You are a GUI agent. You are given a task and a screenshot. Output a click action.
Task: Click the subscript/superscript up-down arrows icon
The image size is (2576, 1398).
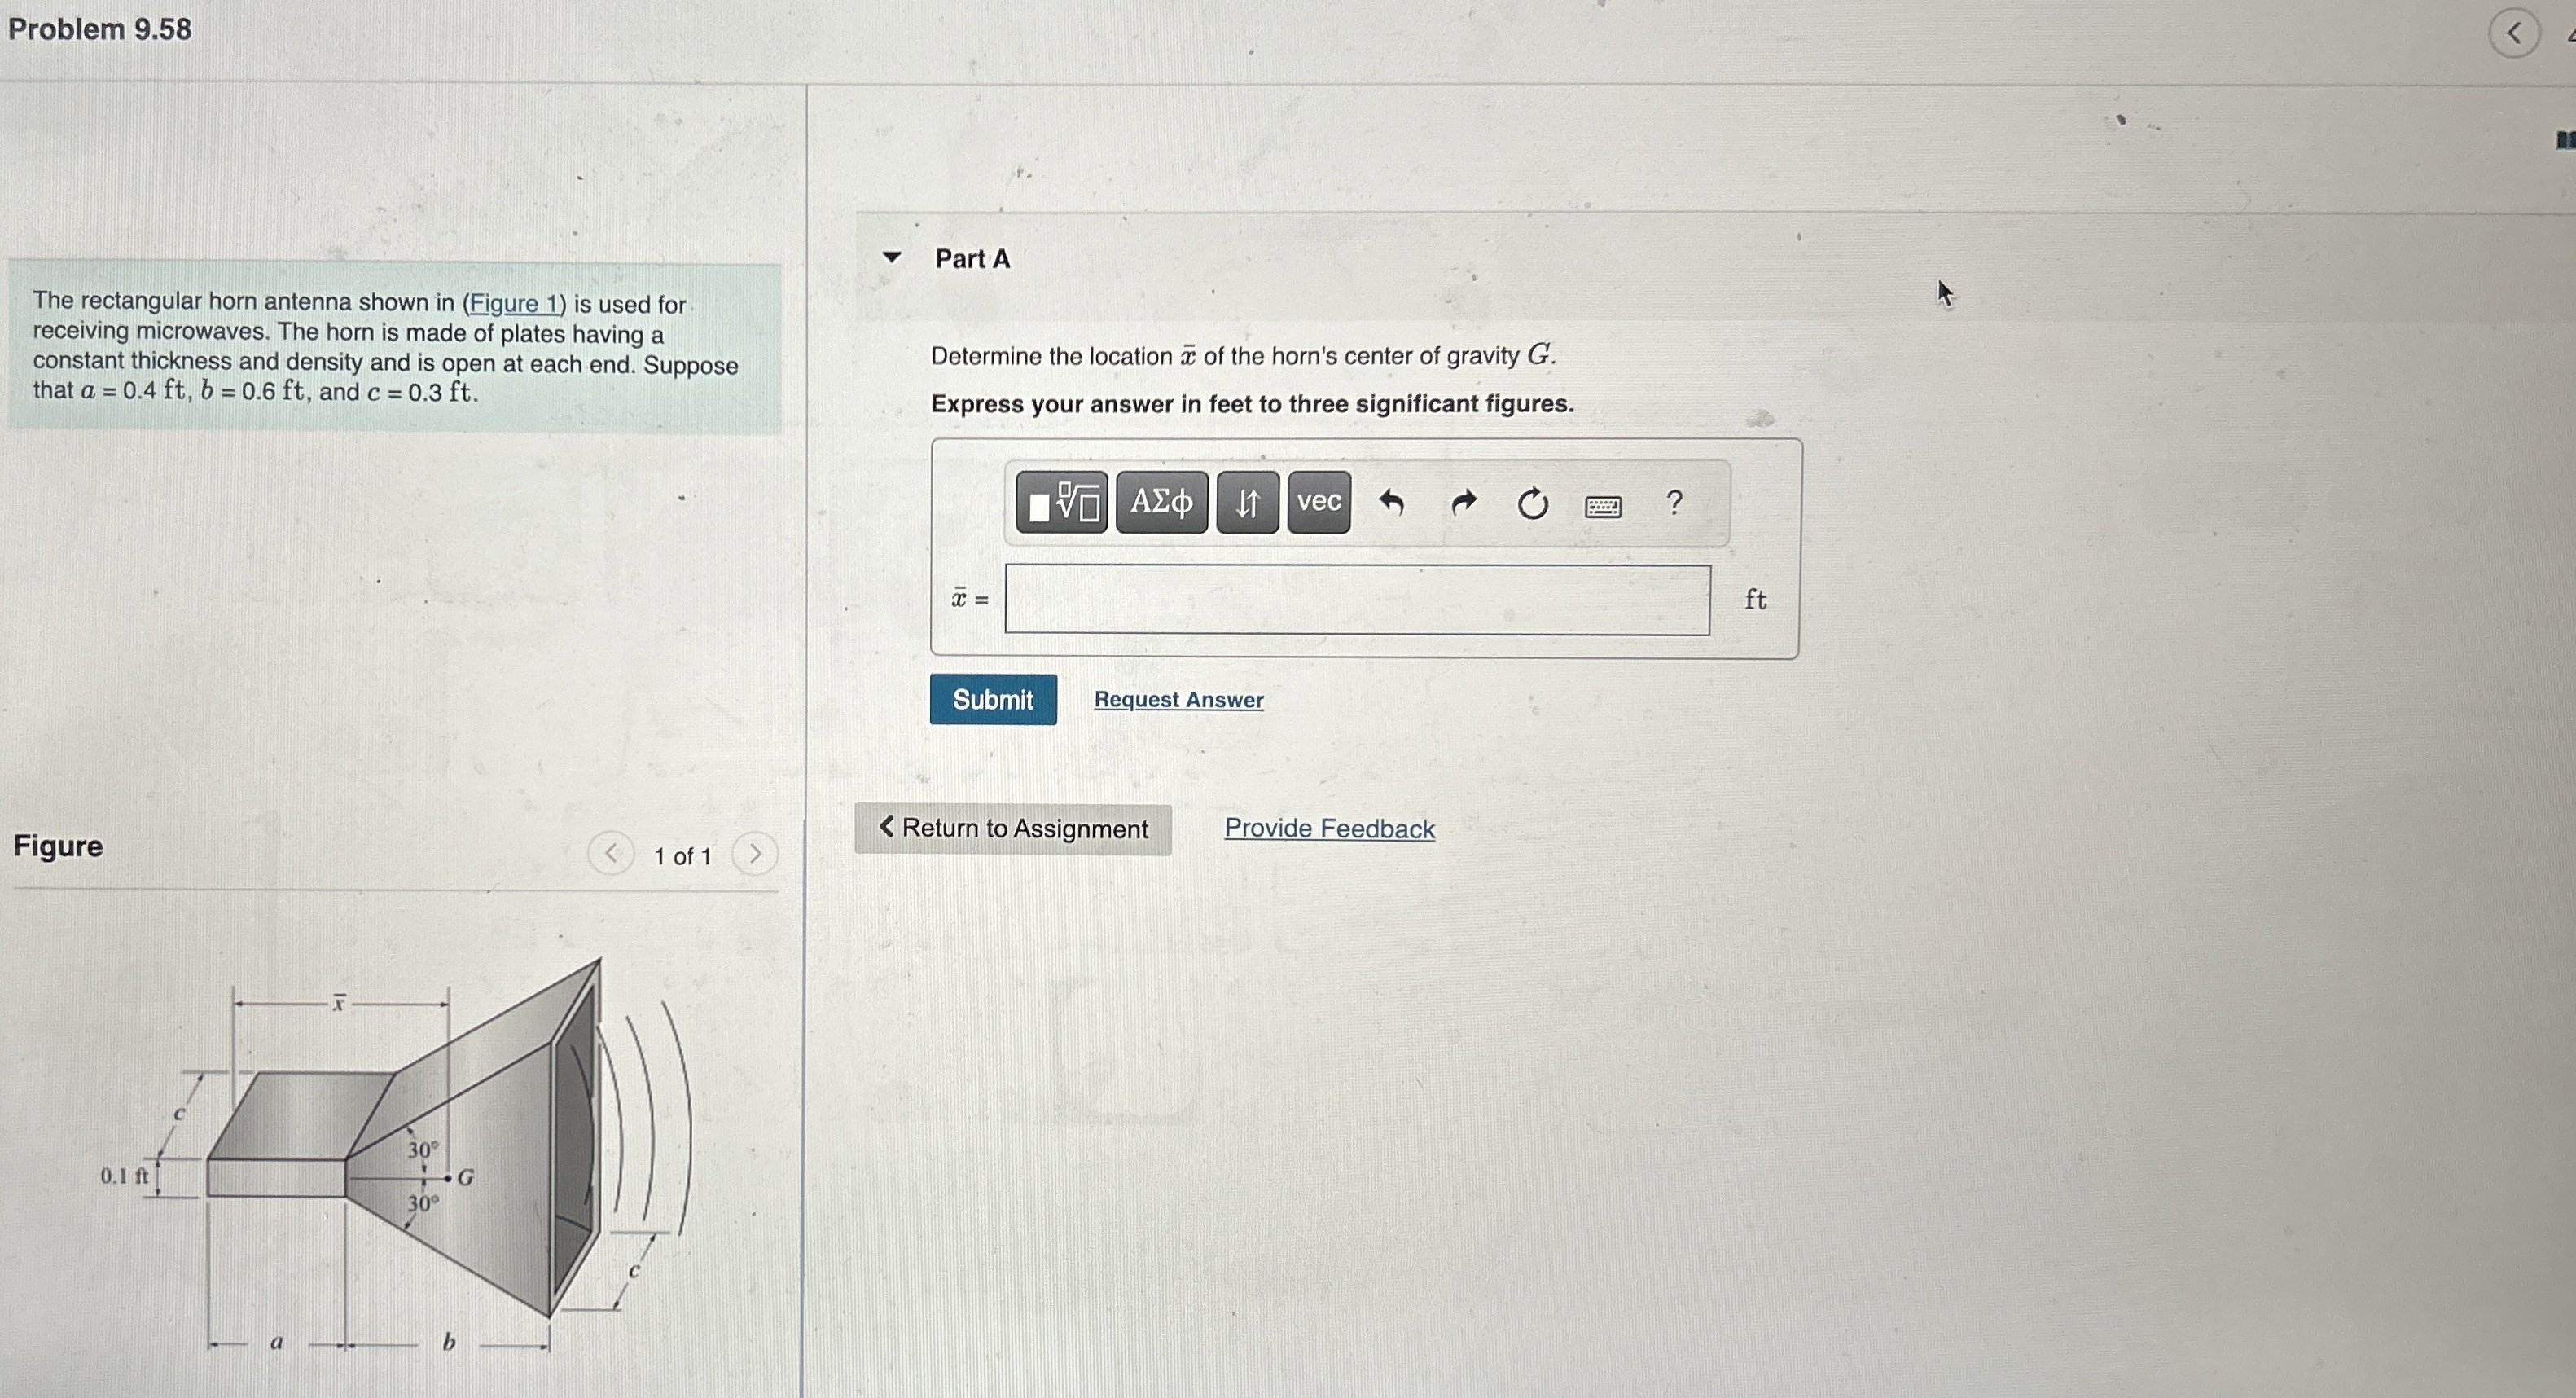pos(1248,503)
